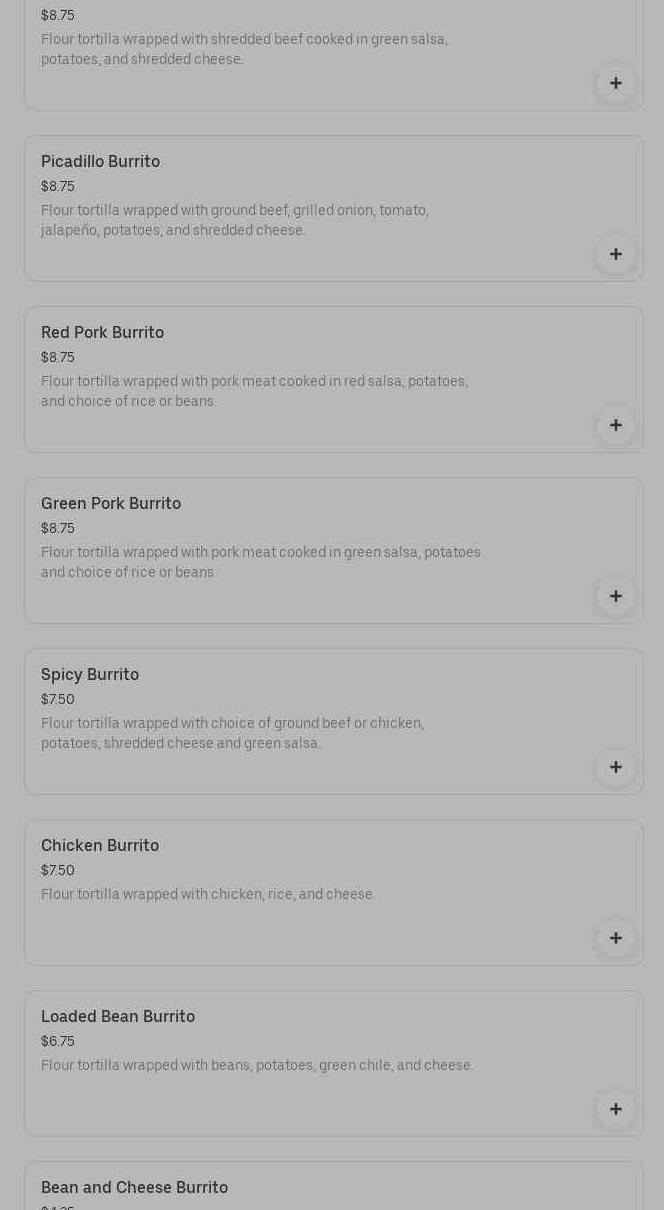664x1210 pixels.
Task: Click the plus icon for Loaded Bean Burrito
Action: click(615, 1109)
